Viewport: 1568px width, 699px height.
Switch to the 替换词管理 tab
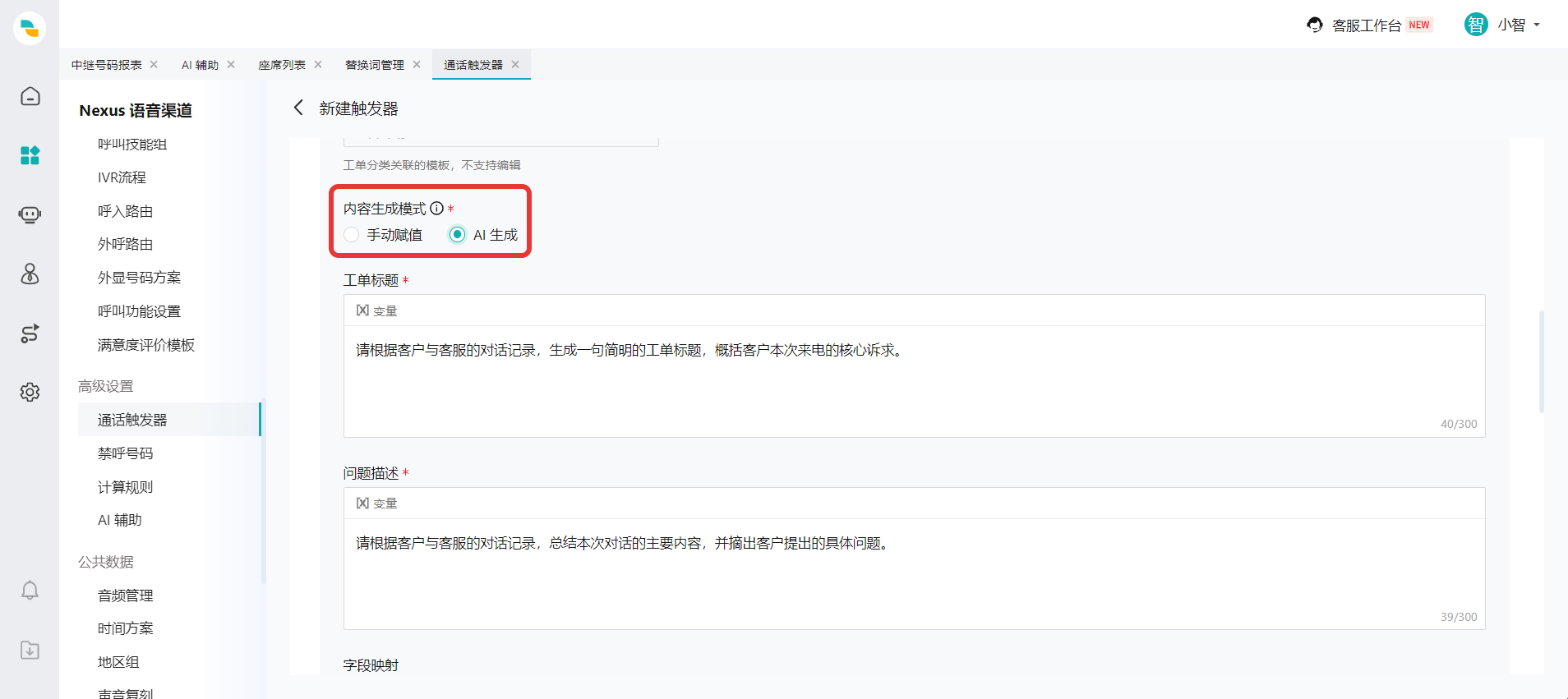(x=375, y=64)
